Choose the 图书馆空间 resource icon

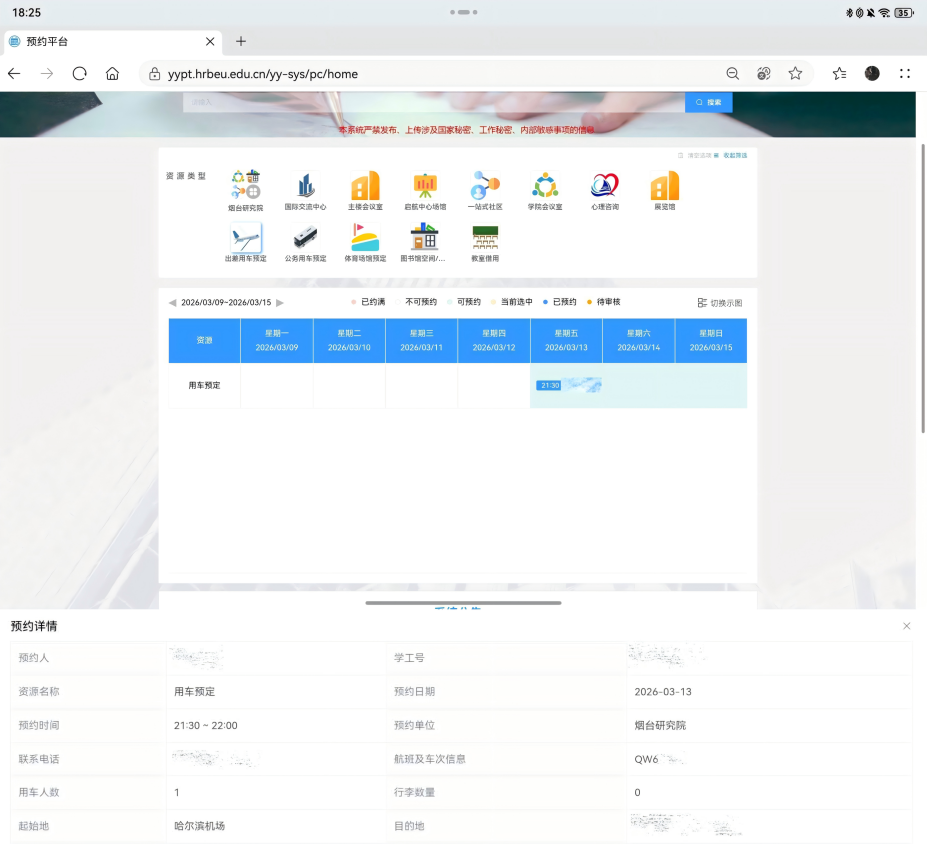[x=425, y=239]
